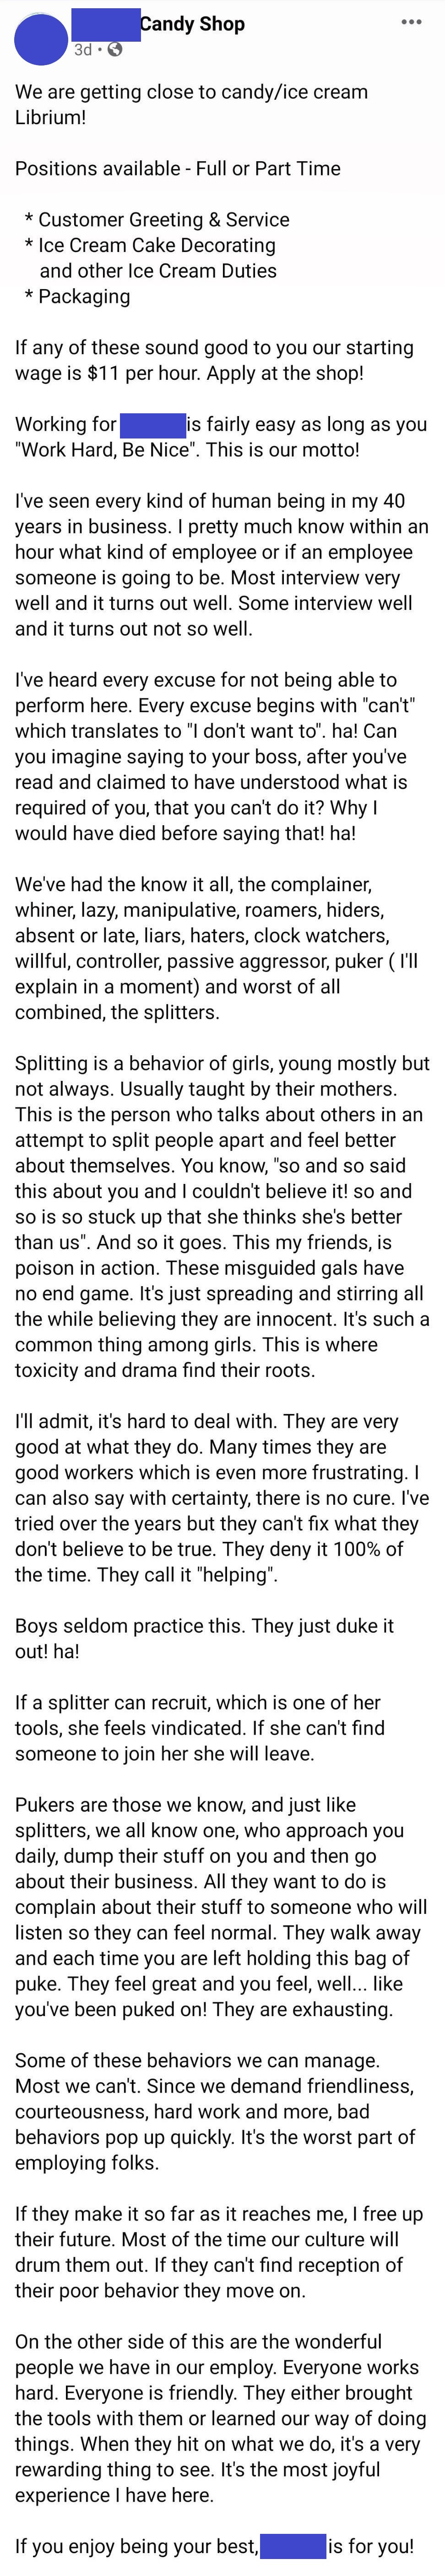The width and height of the screenshot is (445, 2576).
Task: Click the "Packaging" bullet item
Action: [x=84, y=296]
